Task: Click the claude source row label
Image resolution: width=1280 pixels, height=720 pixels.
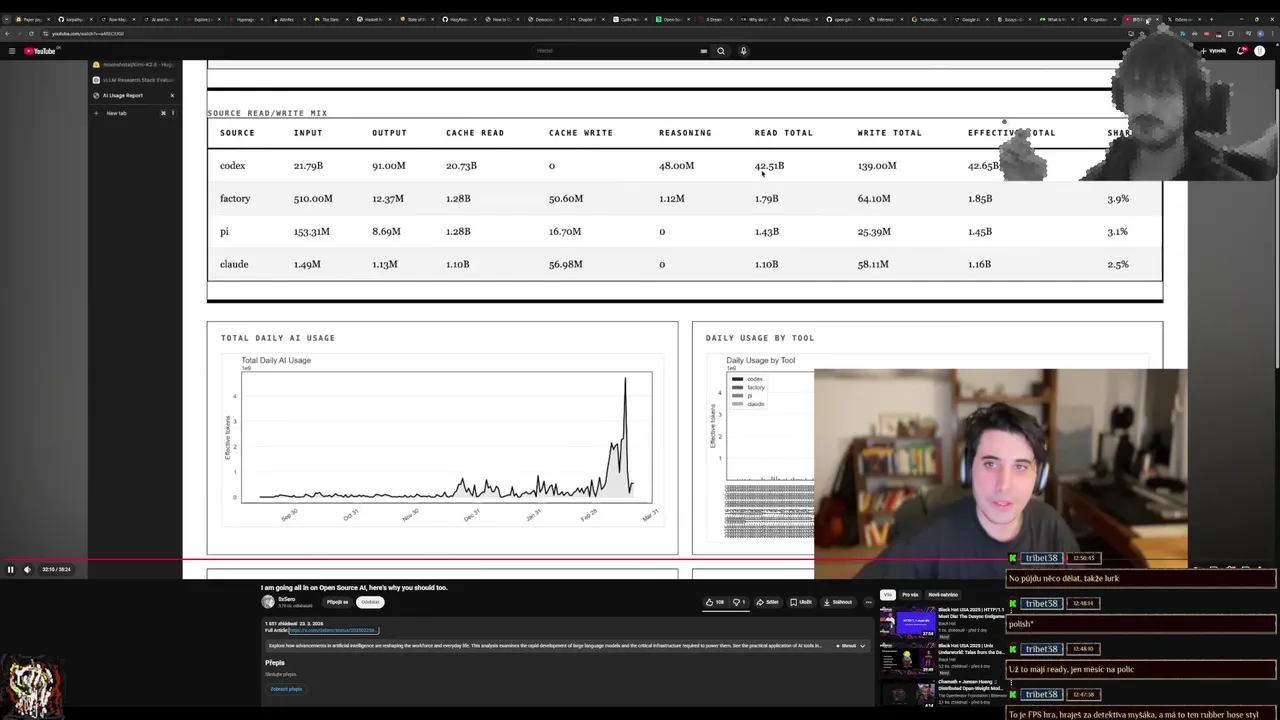Action: pos(234,264)
